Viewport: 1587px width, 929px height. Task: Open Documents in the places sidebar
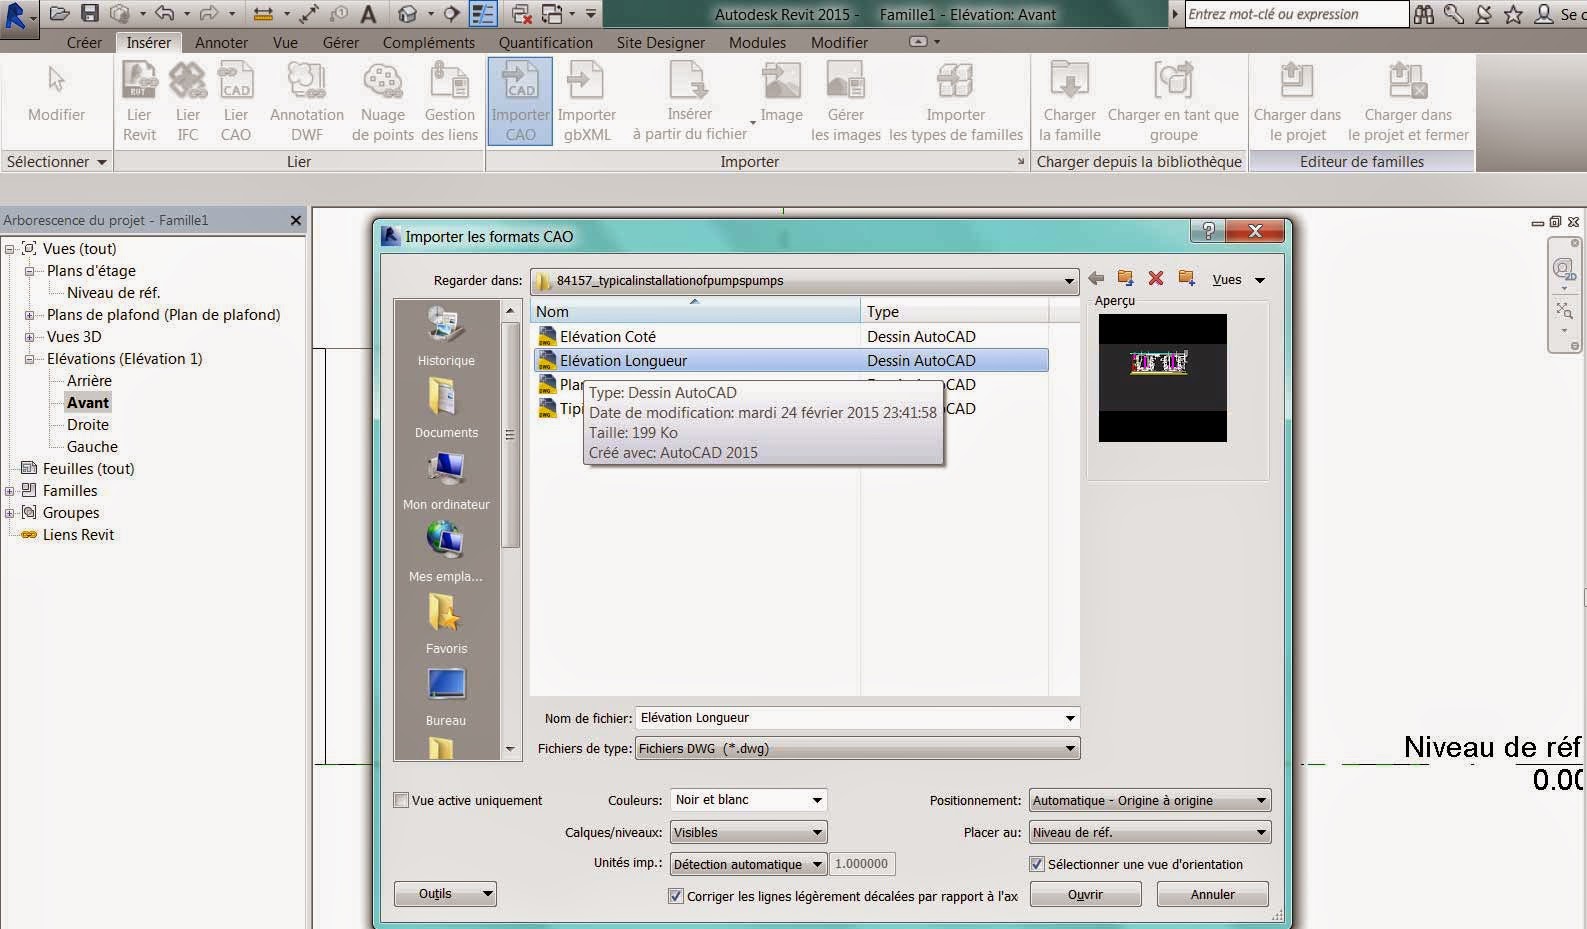click(446, 408)
